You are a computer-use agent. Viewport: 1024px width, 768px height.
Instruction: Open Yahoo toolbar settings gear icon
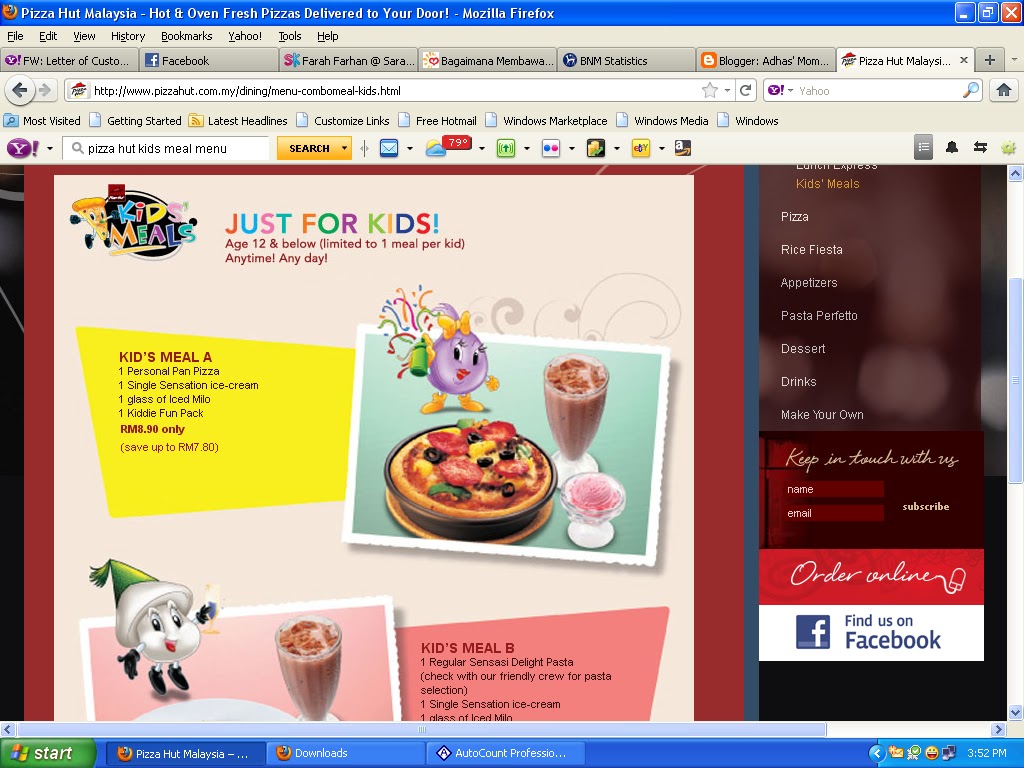(x=1008, y=148)
